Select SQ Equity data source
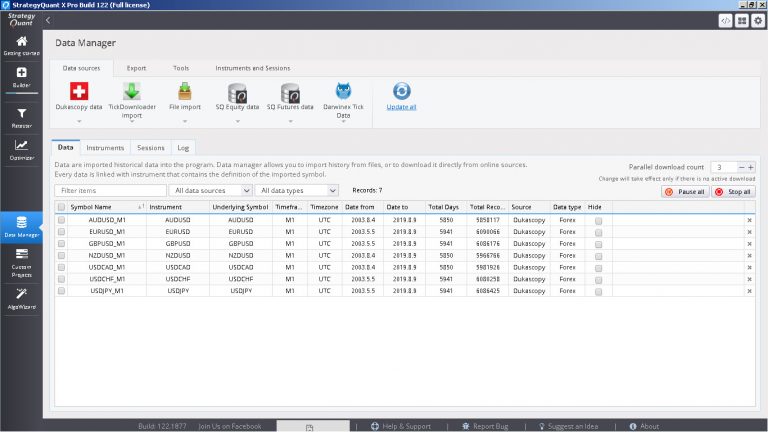 click(236, 93)
